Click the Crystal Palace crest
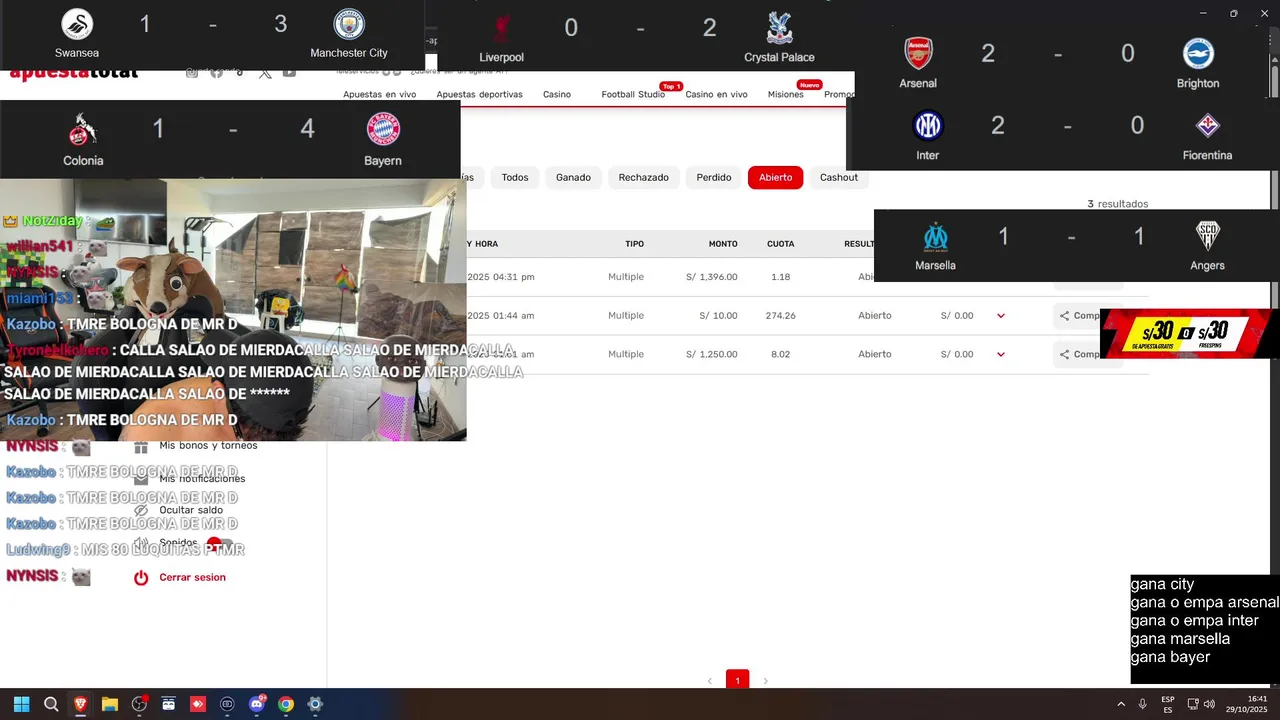Viewport: 1280px width, 720px height. tap(779, 28)
